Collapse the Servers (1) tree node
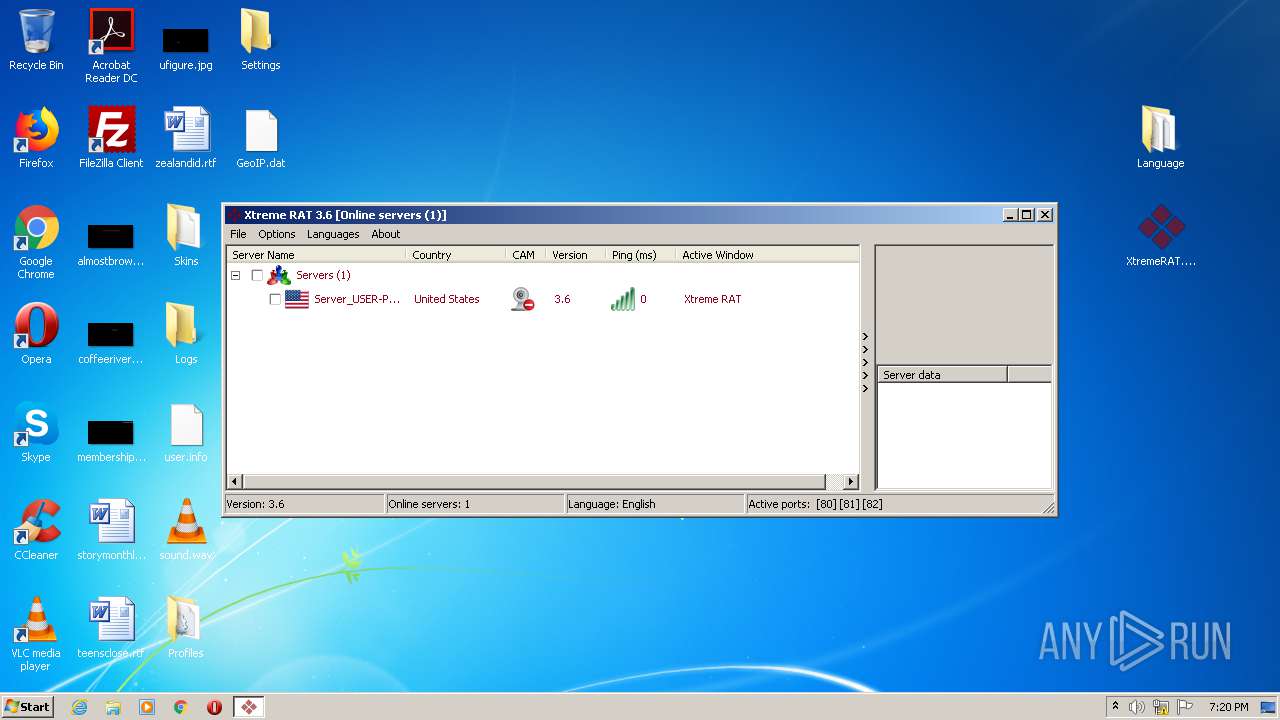The width and height of the screenshot is (1280, 720). click(x=236, y=275)
